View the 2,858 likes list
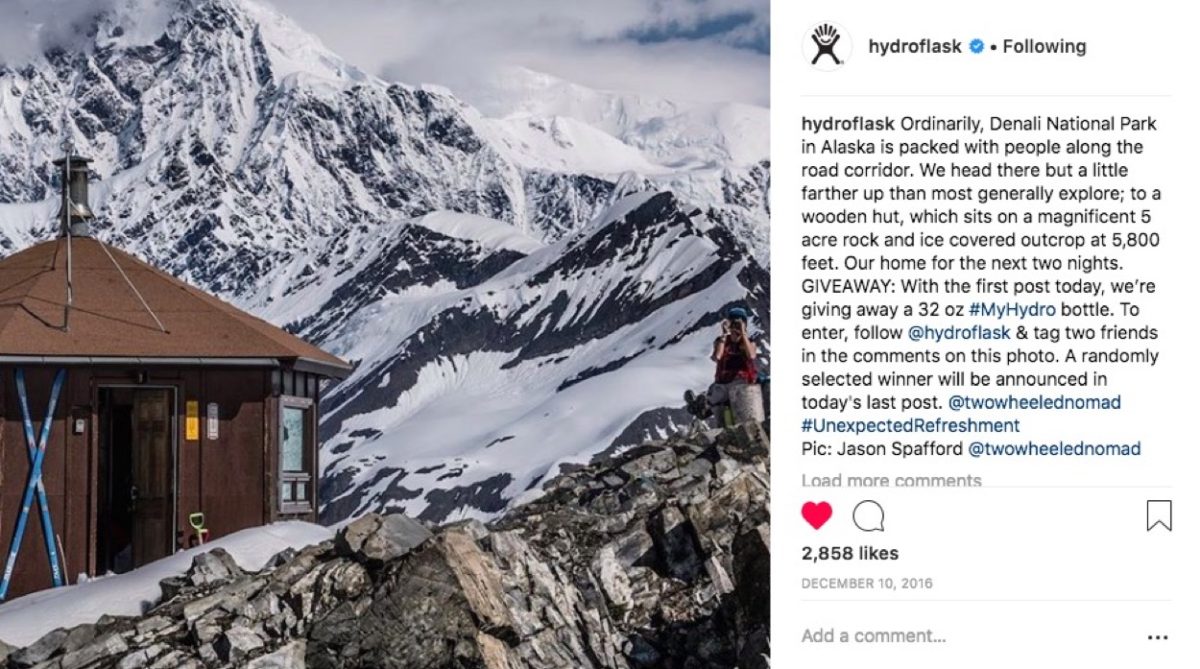This screenshot has height=669, width=1200. [850, 553]
